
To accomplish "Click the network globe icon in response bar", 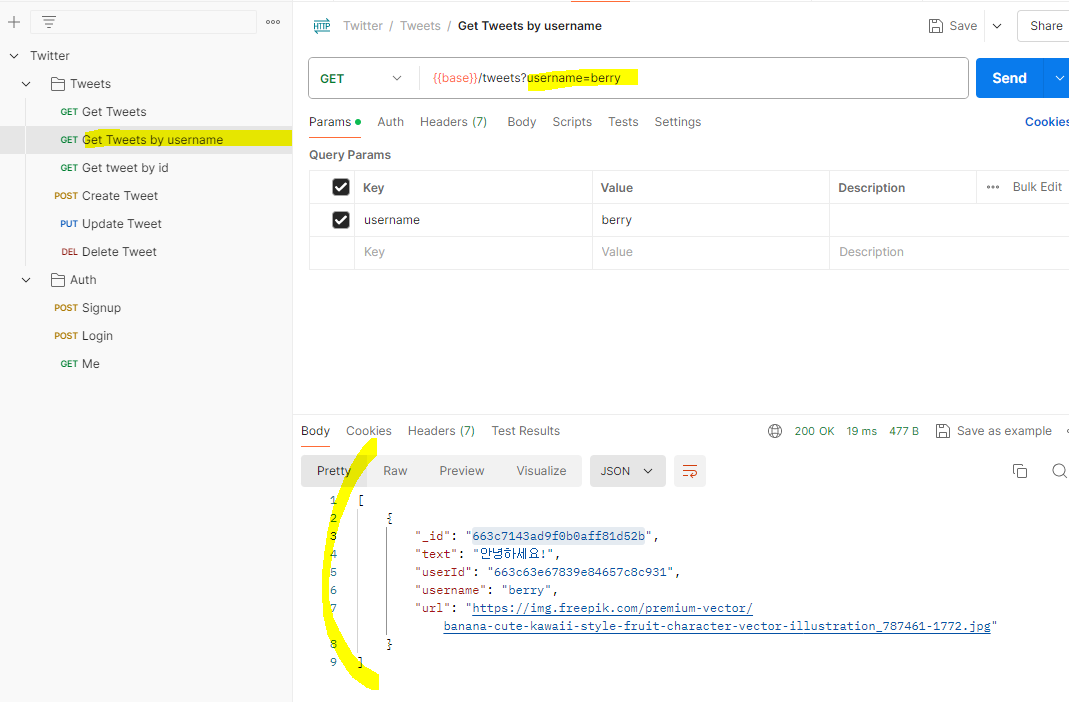I will (775, 431).
